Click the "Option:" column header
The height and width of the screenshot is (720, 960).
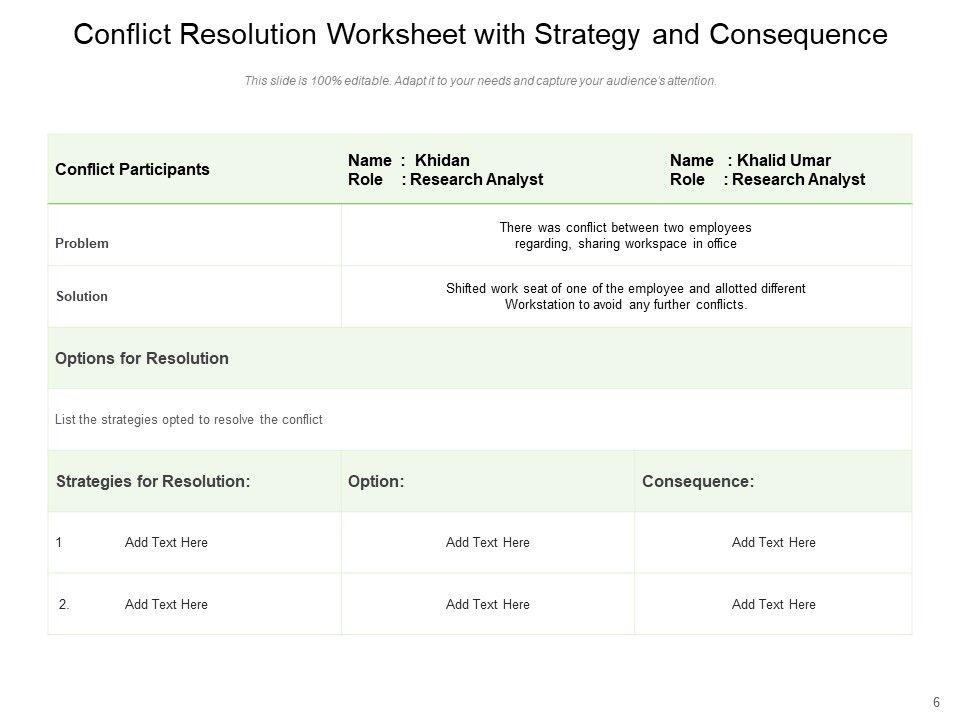pos(376,481)
